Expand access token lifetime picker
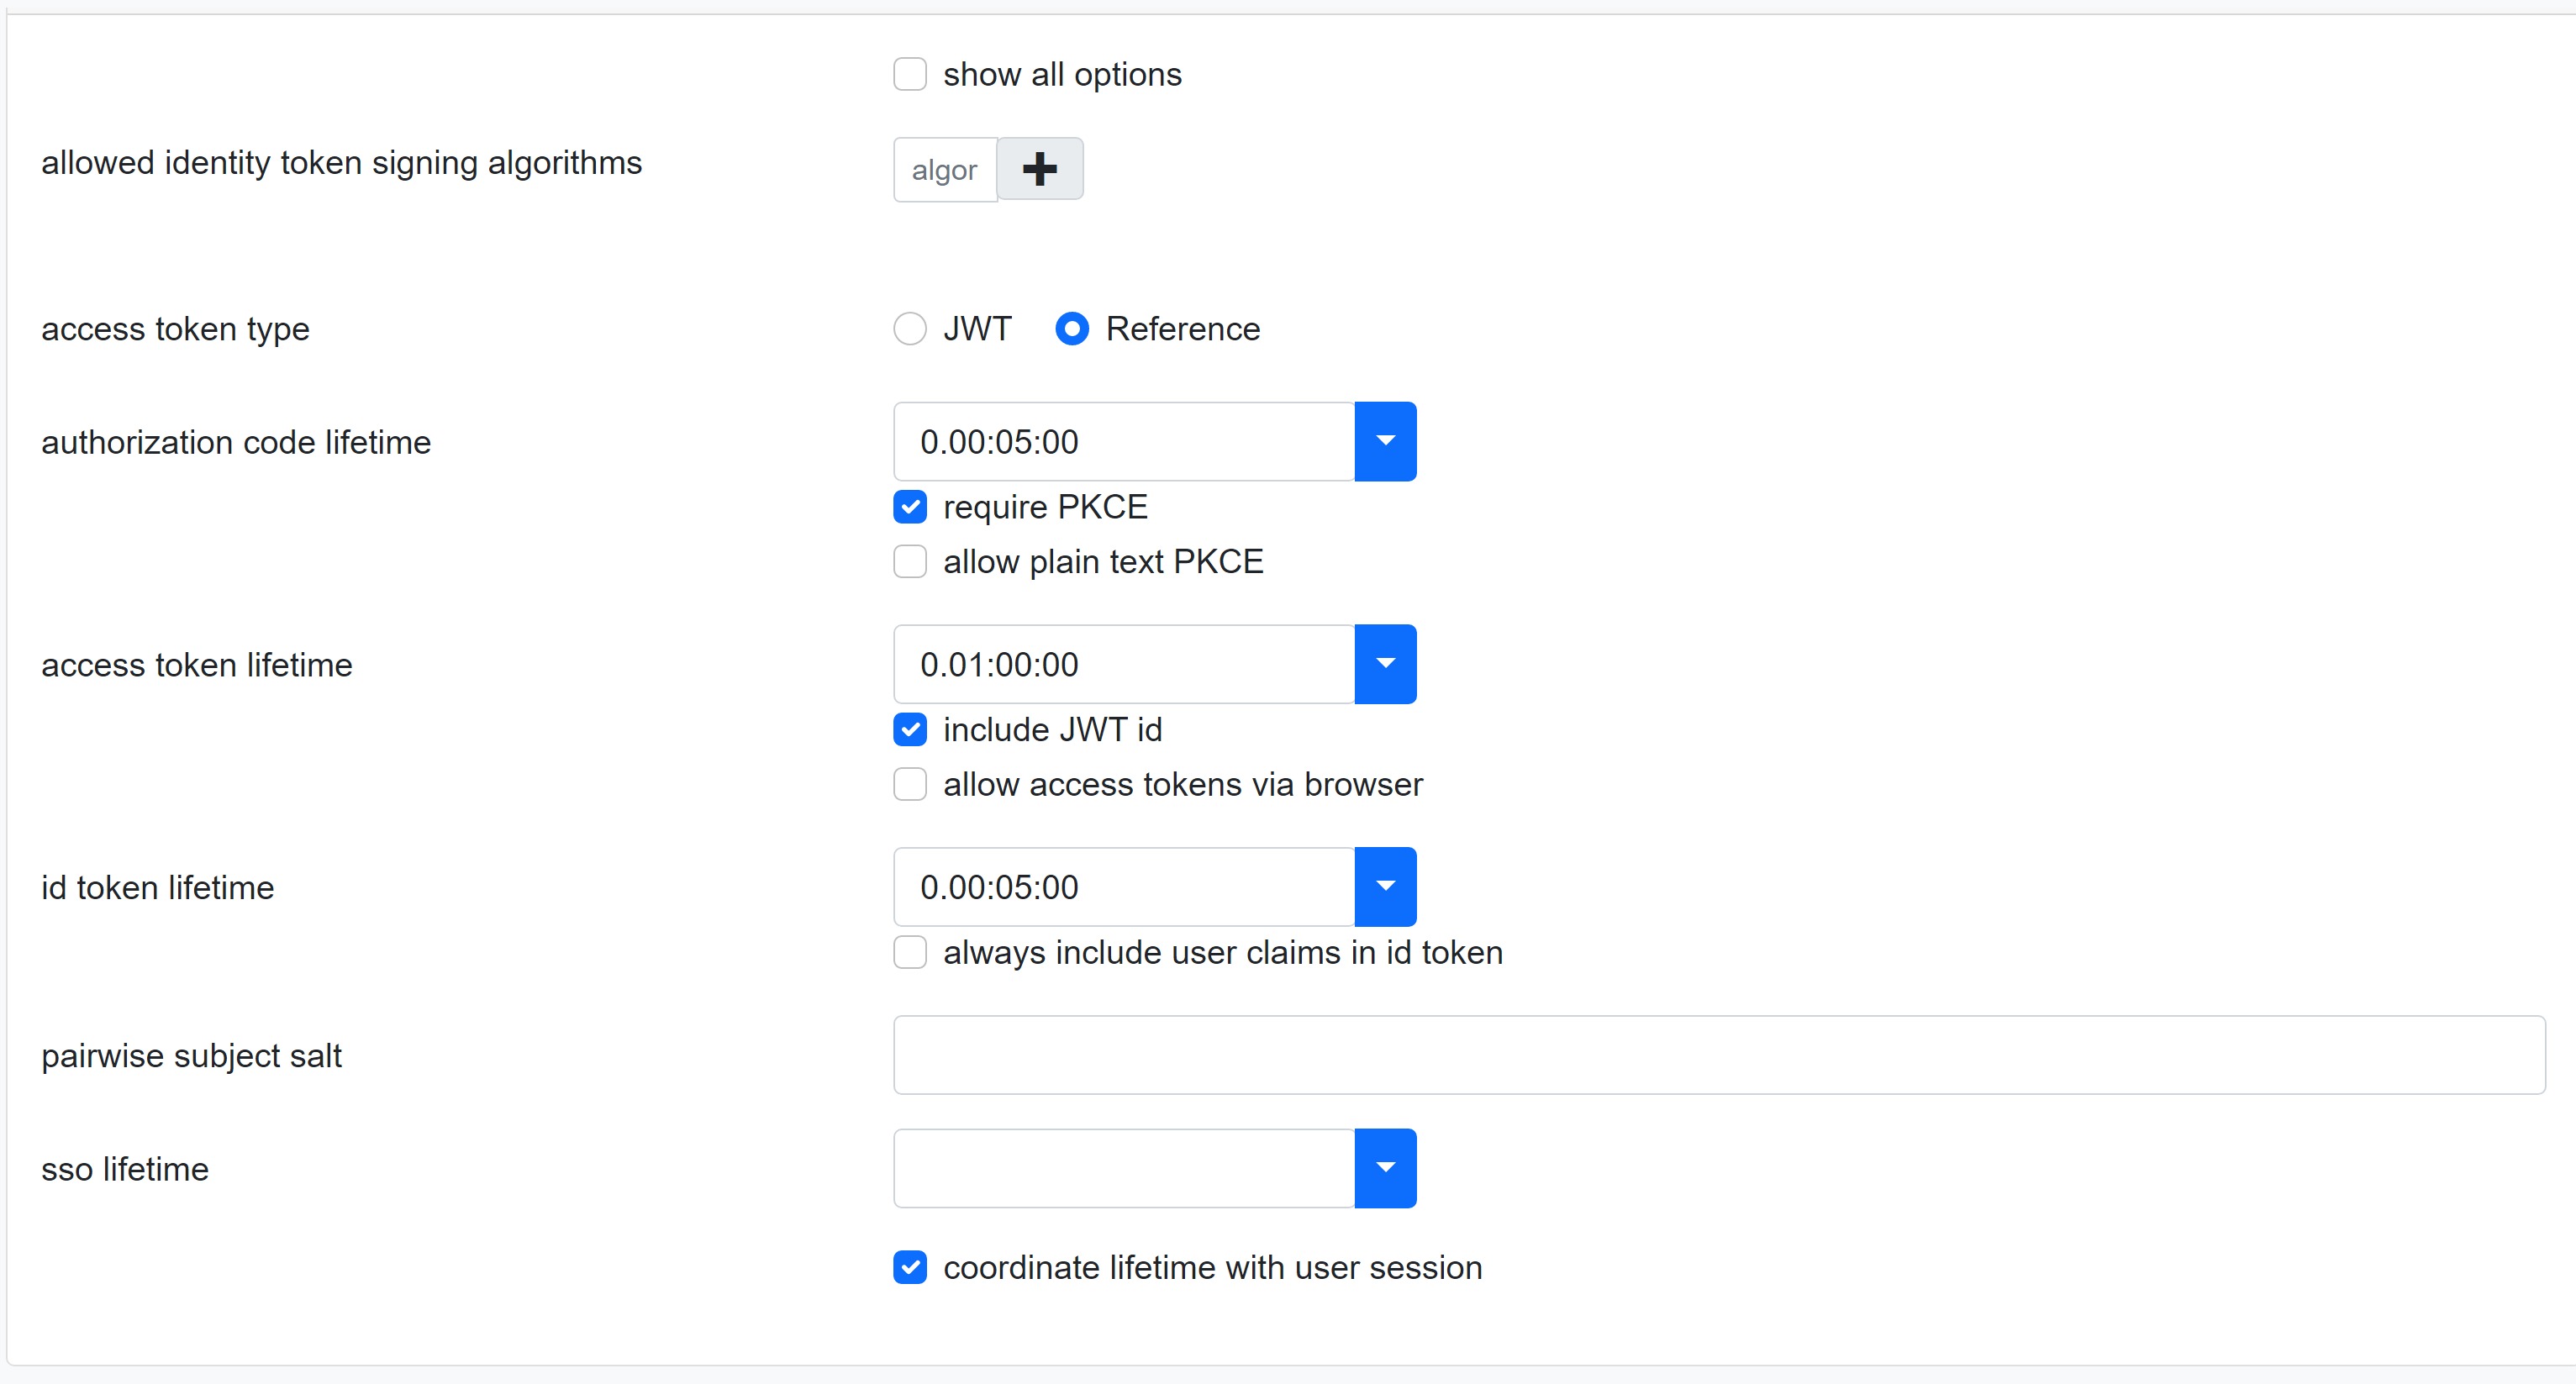Viewport: 2576px width, 1384px height. click(x=1388, y=665)
